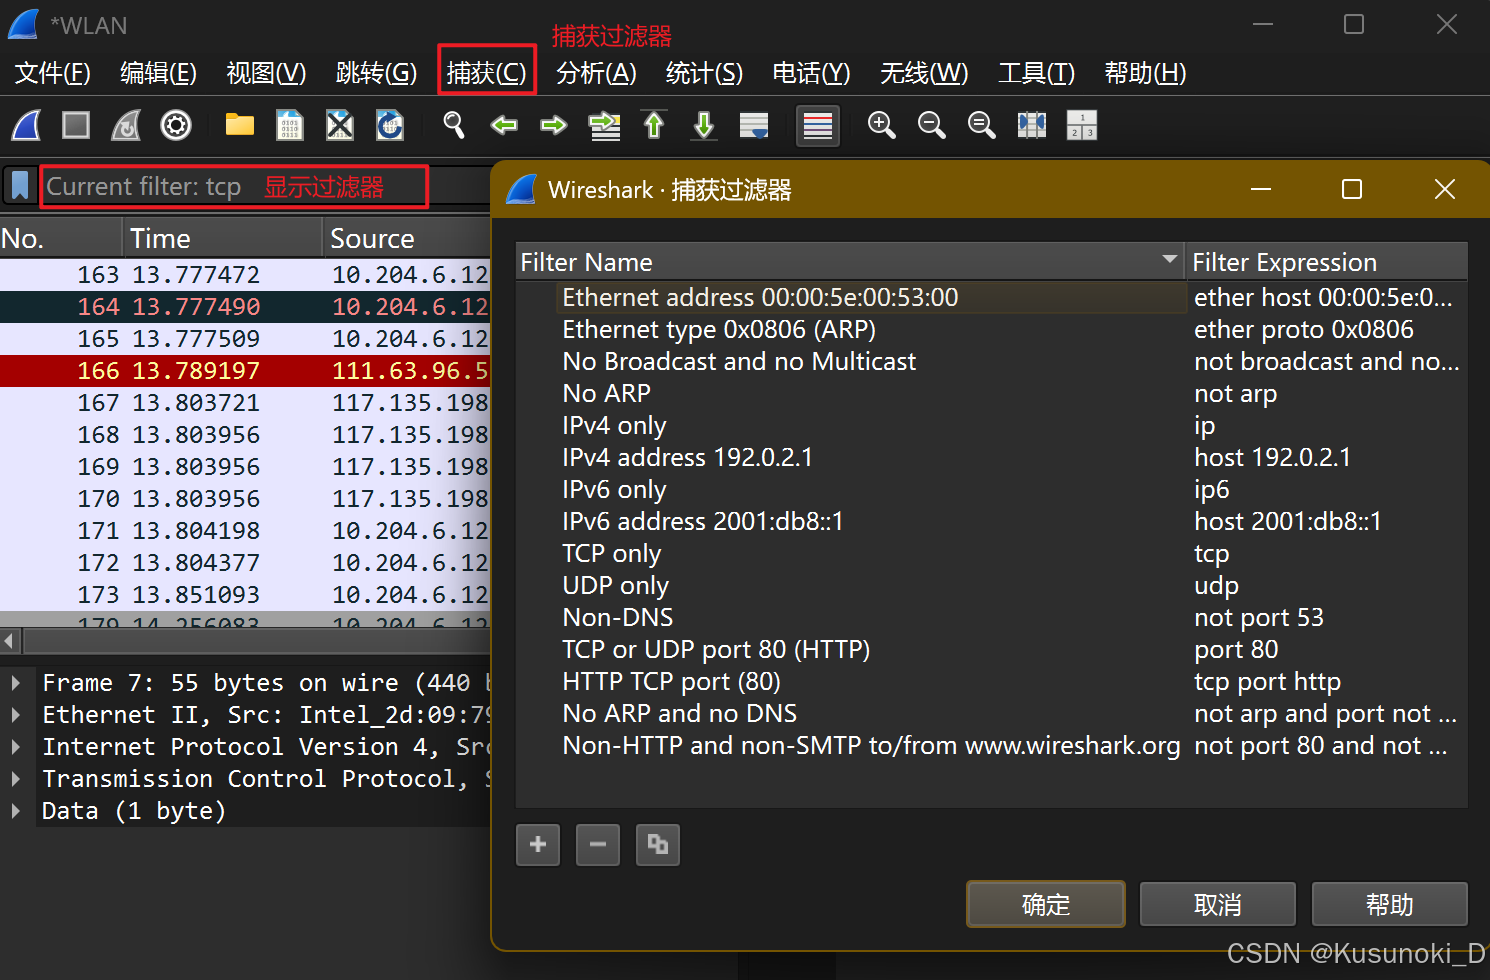The height and width of the screenshot is (980, 1490).
Task: Toggle auto-scroll during live capture
Action: (x=754, y=125)
